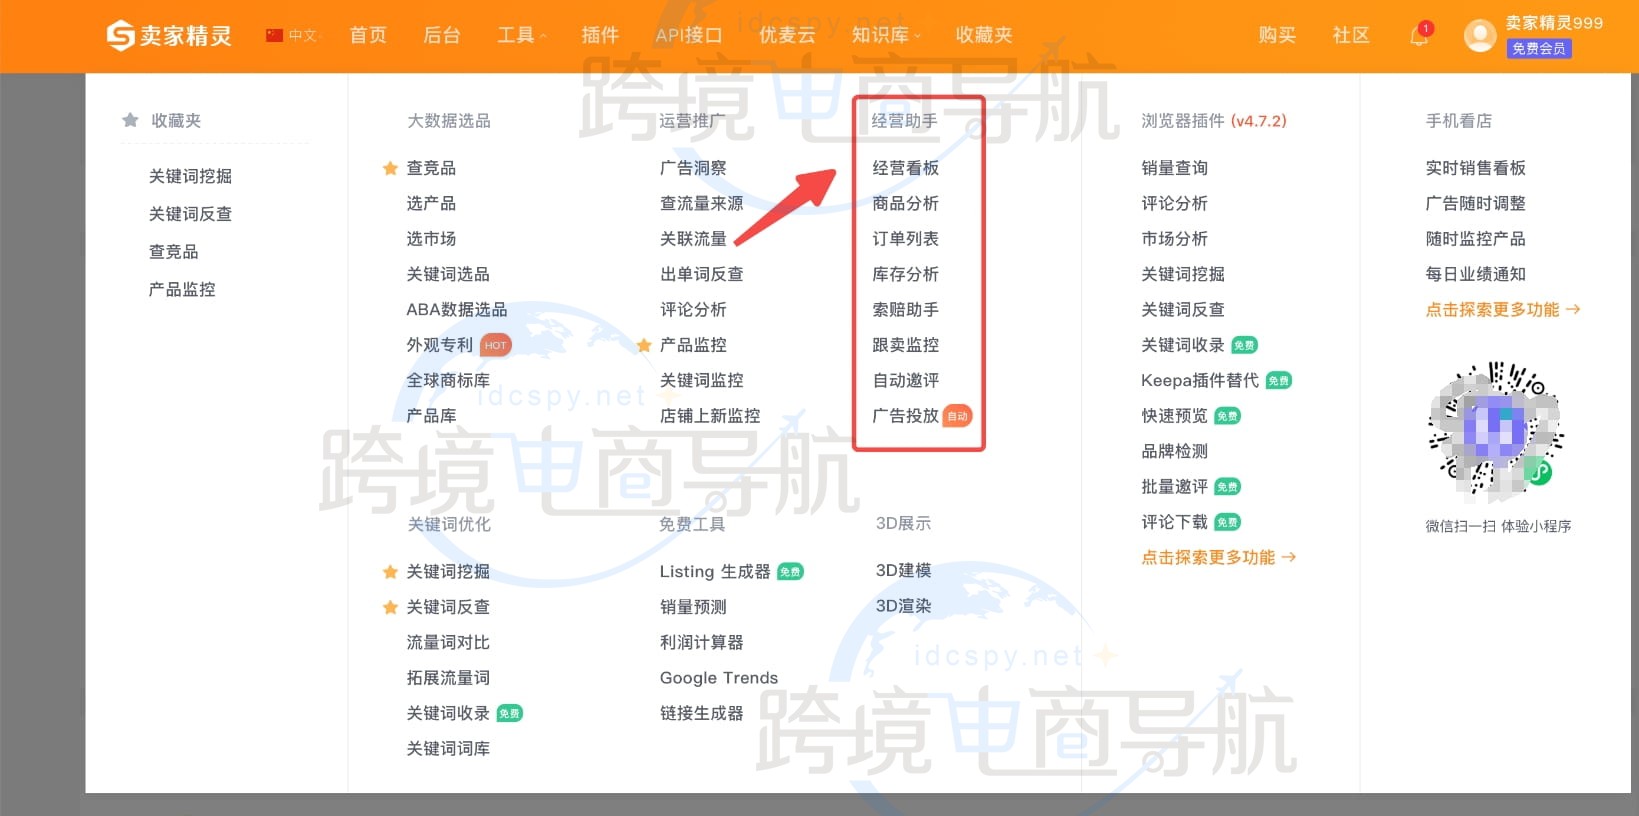
Task: Click the 免费 badge next to Listing 生成器
Action: [x=790, y=572]
